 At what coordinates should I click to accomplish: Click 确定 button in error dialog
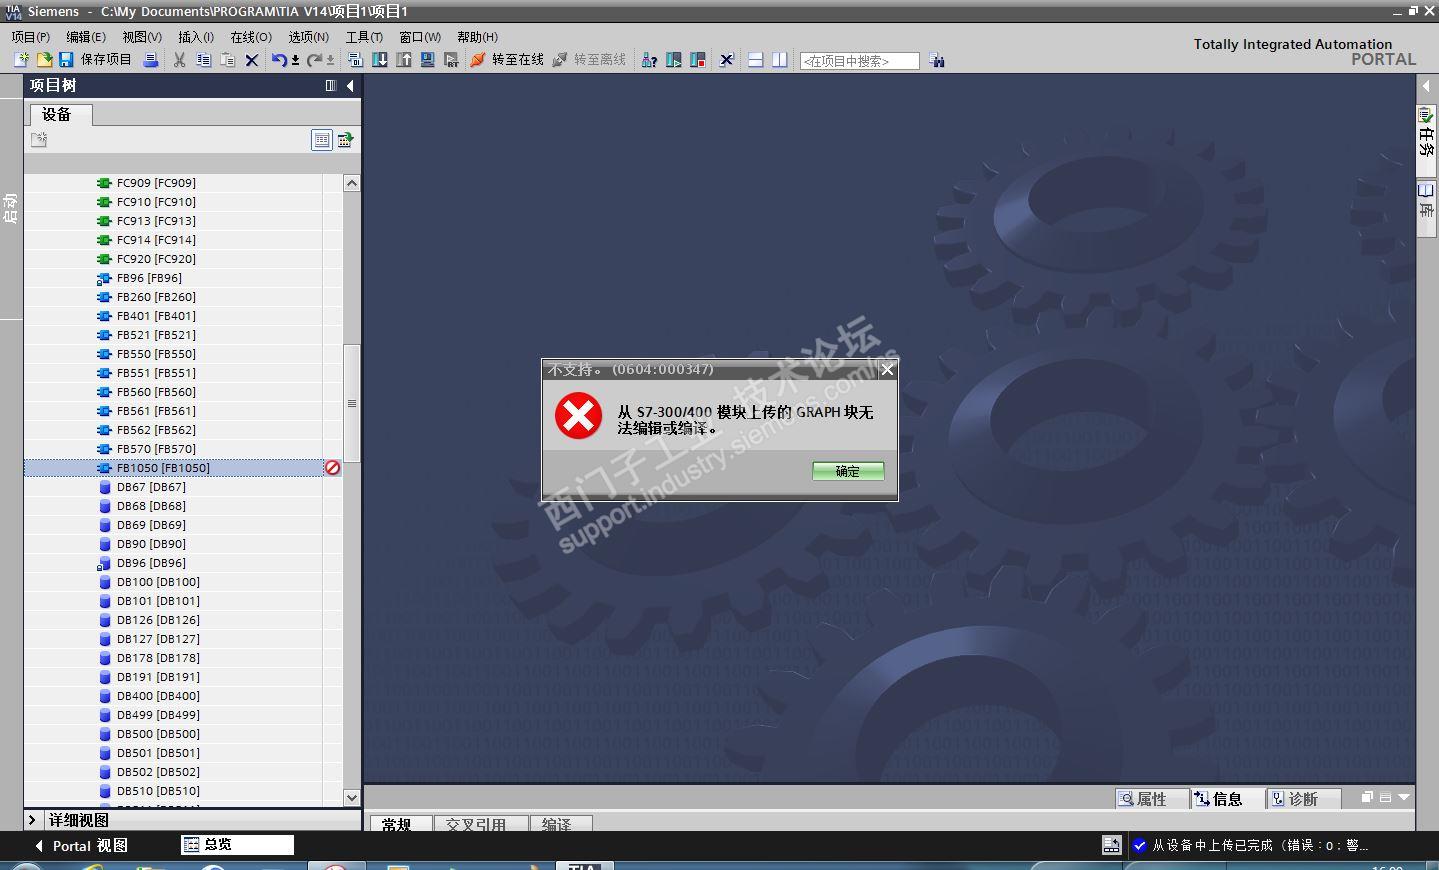click(848, 471)
